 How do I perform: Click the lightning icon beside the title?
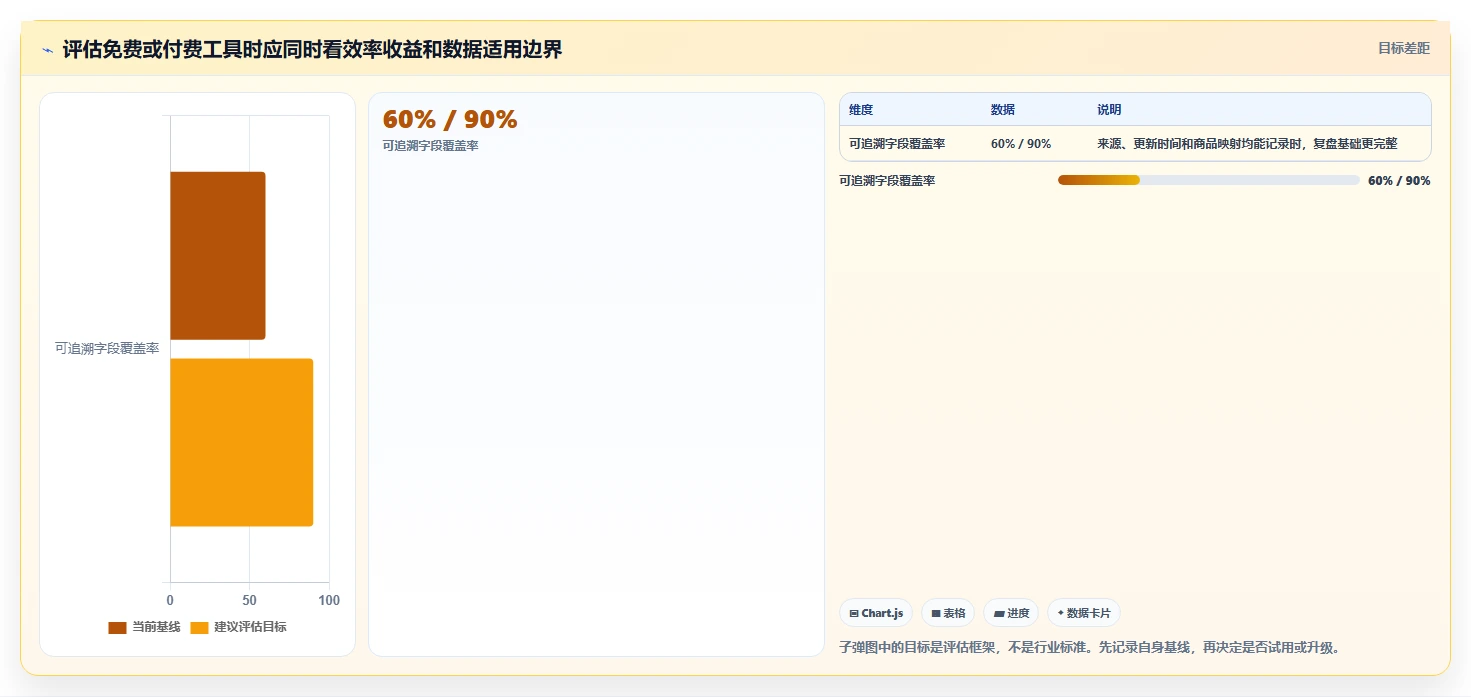[47, 50]
